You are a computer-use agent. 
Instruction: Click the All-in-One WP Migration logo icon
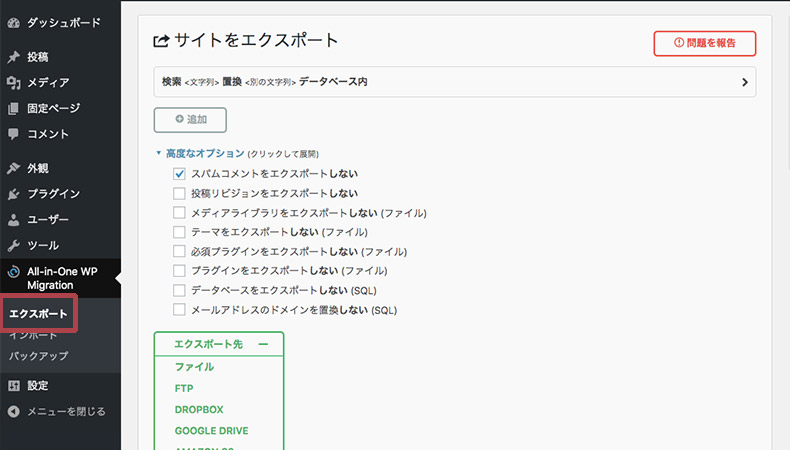coord(14,272)
